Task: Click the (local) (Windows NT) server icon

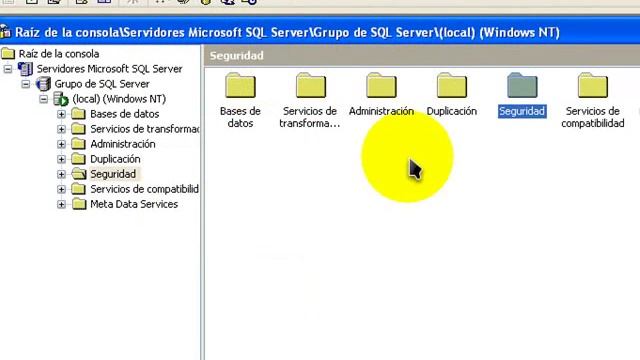Action: pyautogui.click(x=61, y=99)
